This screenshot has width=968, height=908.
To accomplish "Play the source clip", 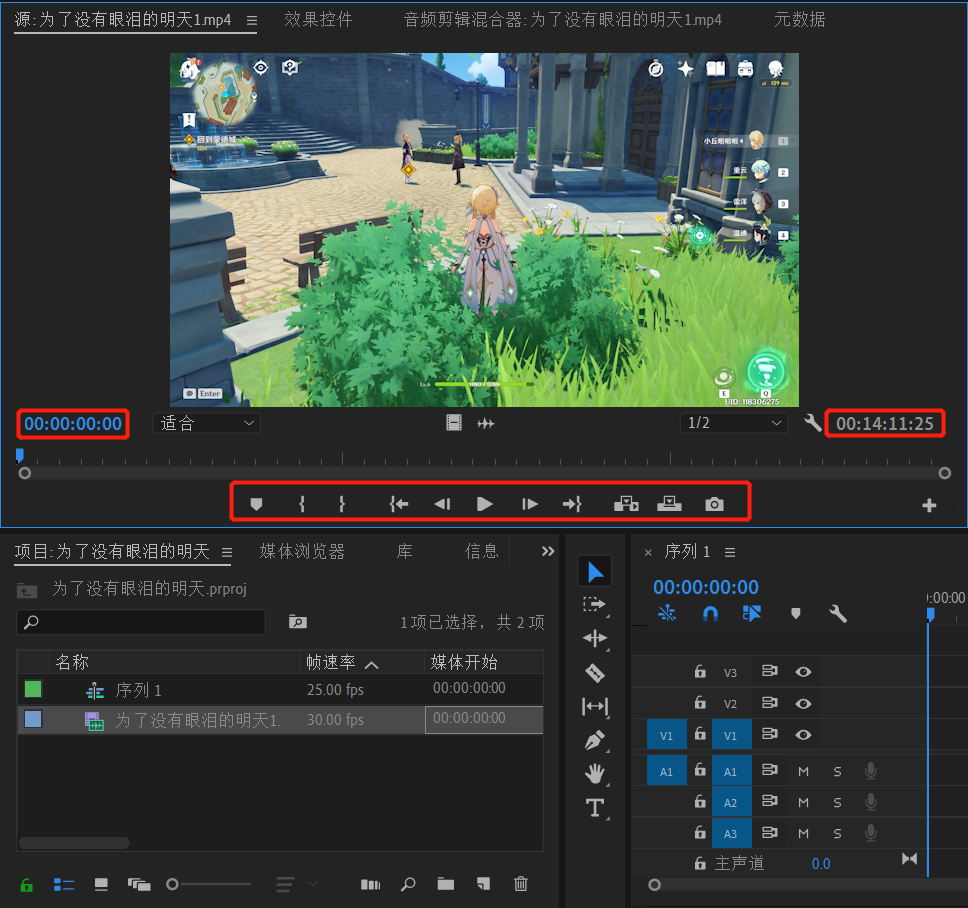I will coord(485,504).
